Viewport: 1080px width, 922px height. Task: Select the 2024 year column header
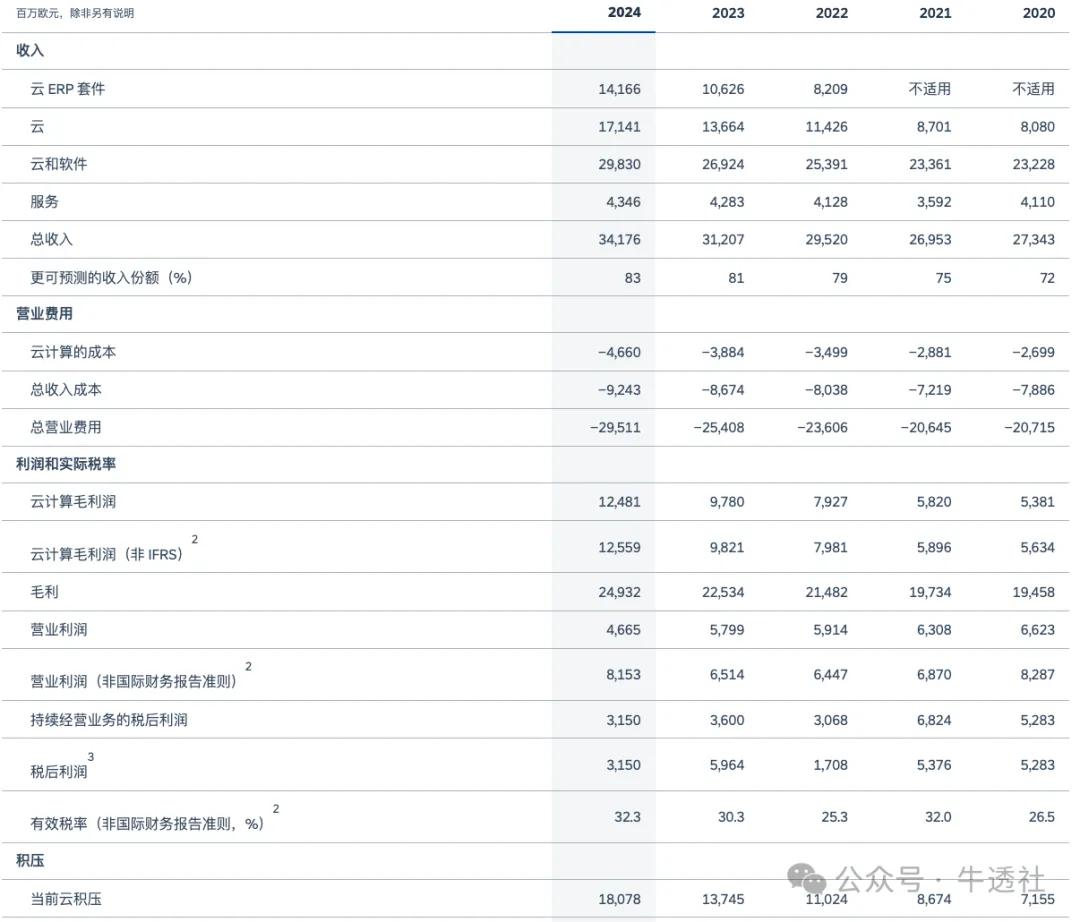623,12
